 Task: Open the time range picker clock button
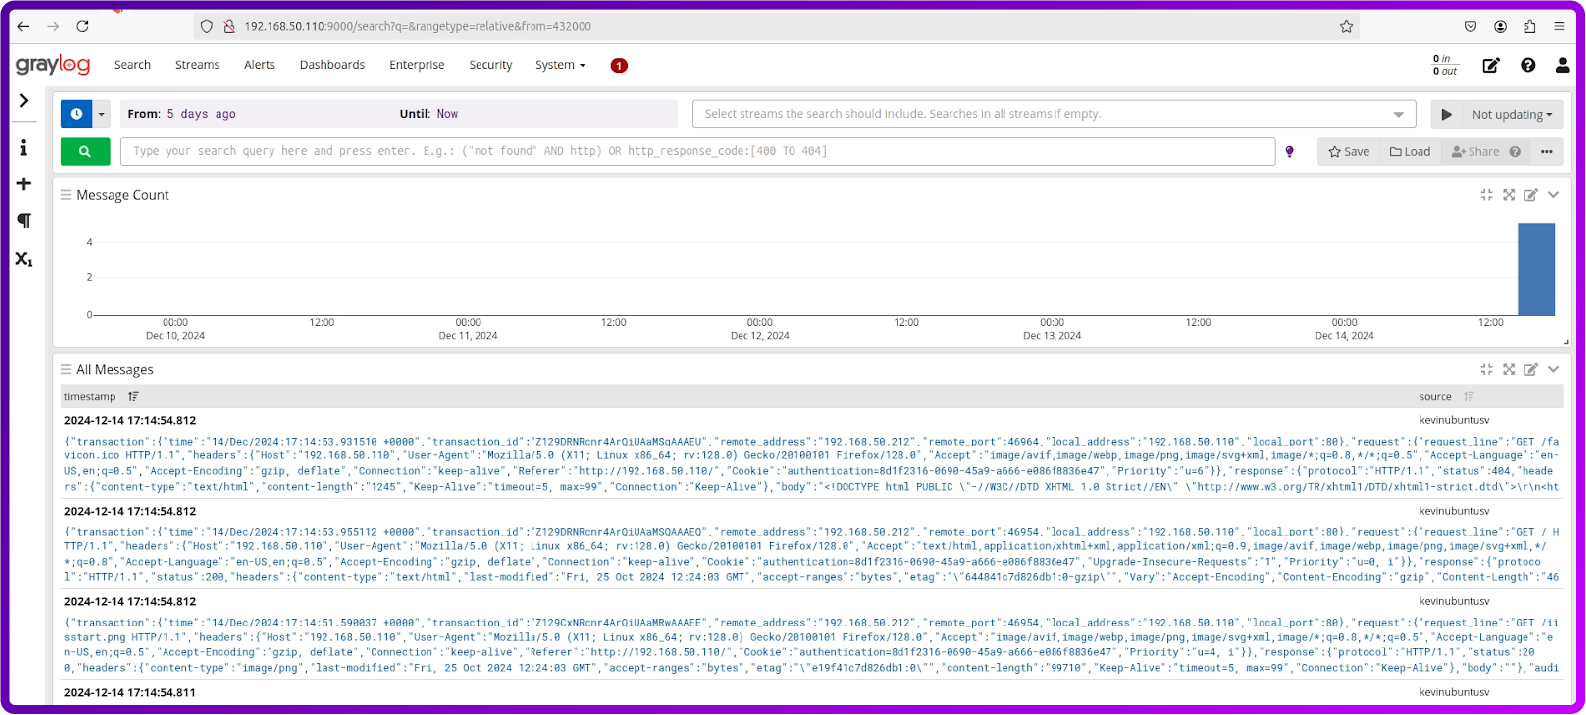(x=76, y=114)
